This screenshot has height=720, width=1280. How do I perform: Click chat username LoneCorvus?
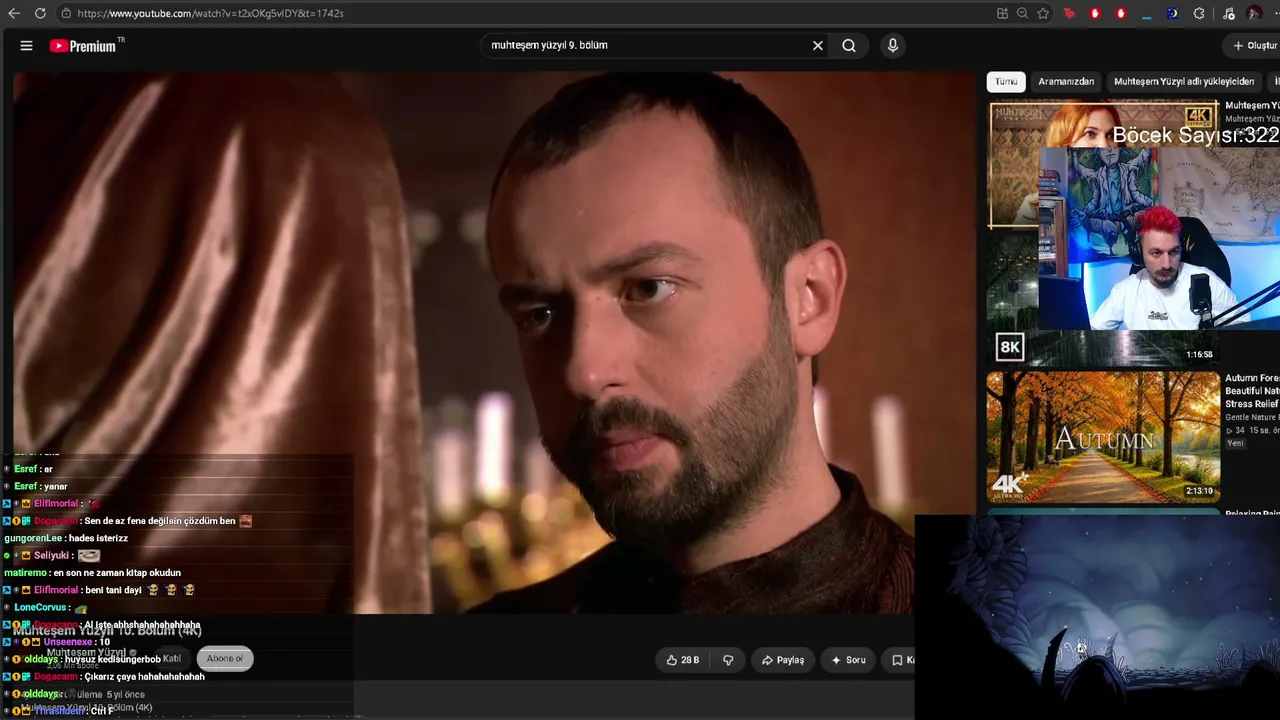tap(41, 607)
